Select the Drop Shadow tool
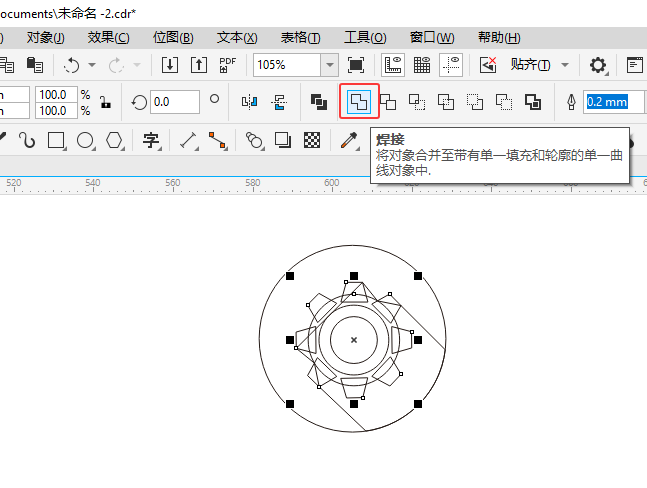Viewport: 647px width, 488px height. click(283, 140)
